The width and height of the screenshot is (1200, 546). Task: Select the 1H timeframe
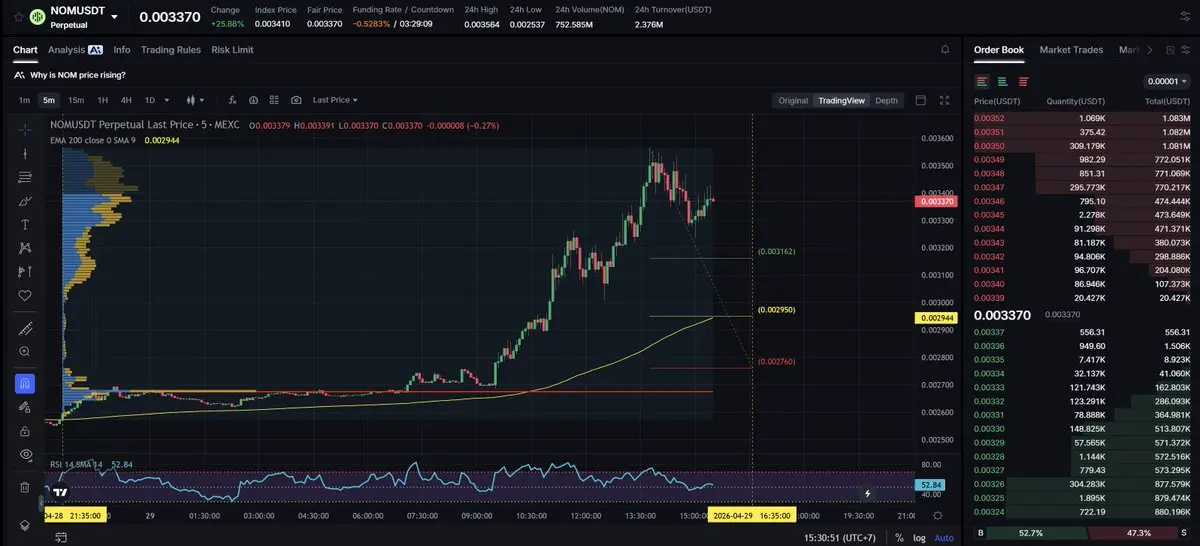click(102, 100)
